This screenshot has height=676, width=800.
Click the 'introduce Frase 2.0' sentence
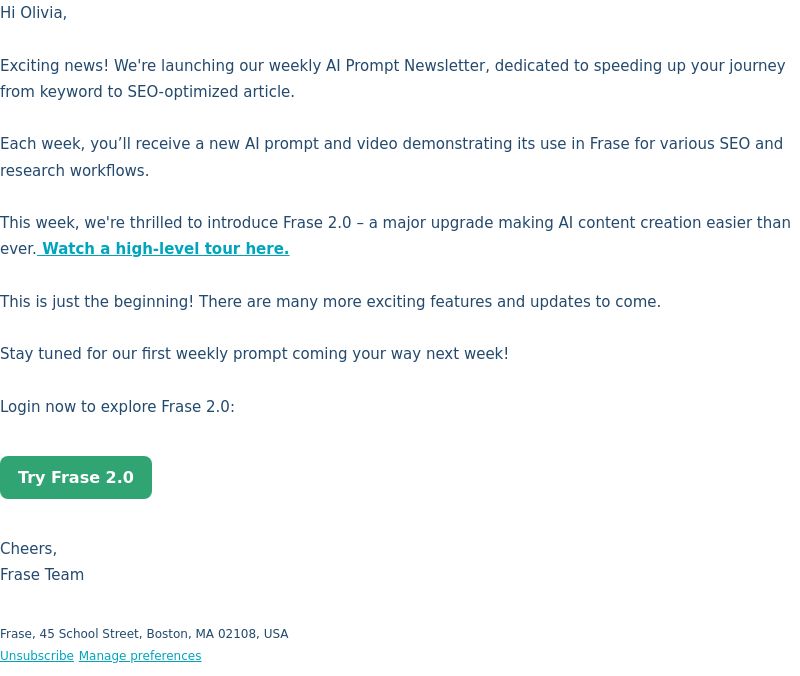[279, 223]
